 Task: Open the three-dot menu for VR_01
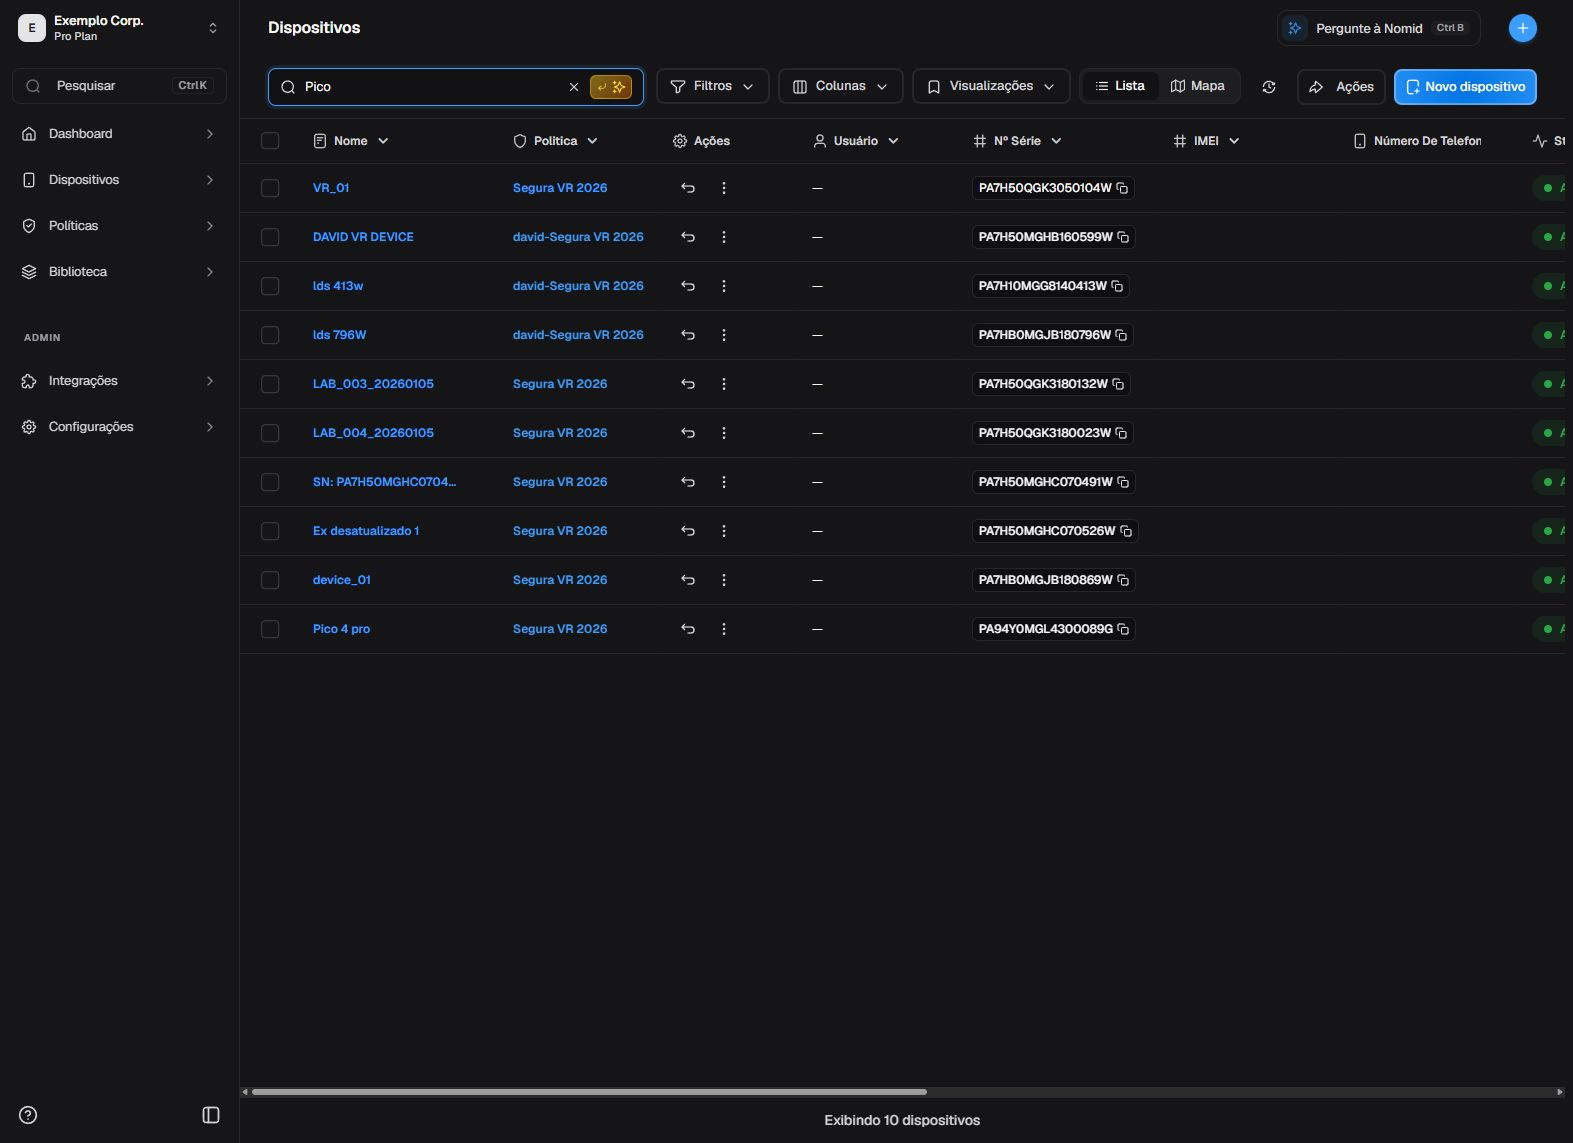point(724,188)
